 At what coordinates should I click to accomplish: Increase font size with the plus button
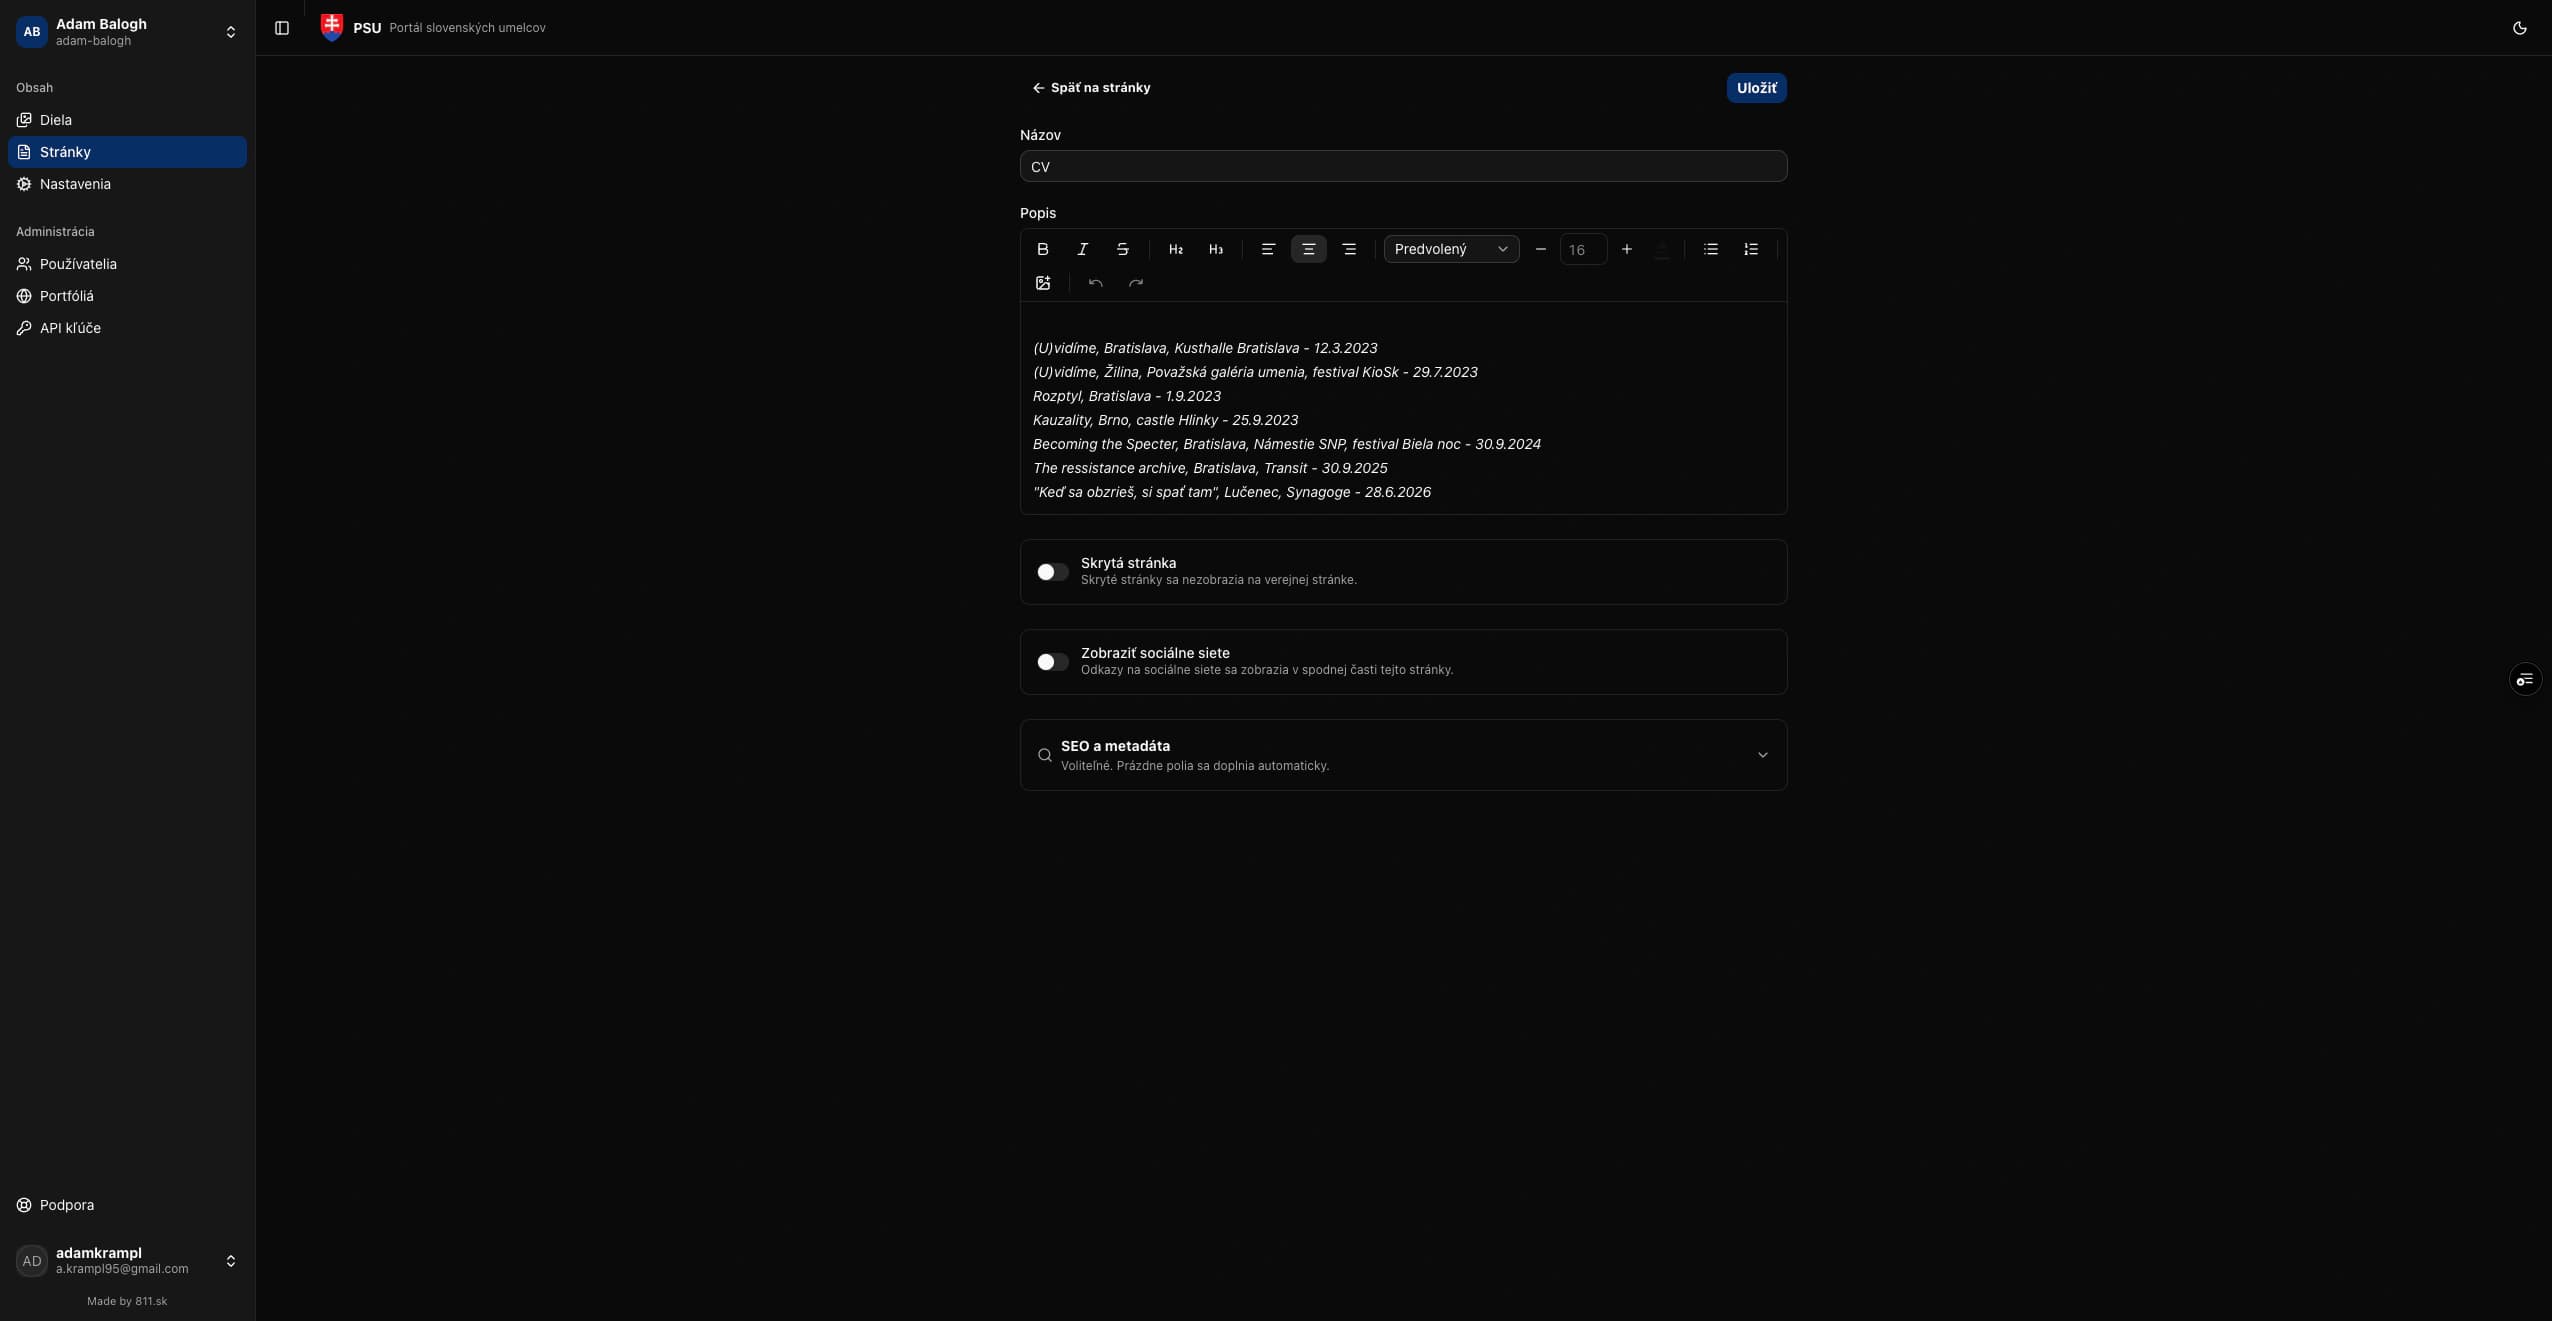click(1627, 249)
